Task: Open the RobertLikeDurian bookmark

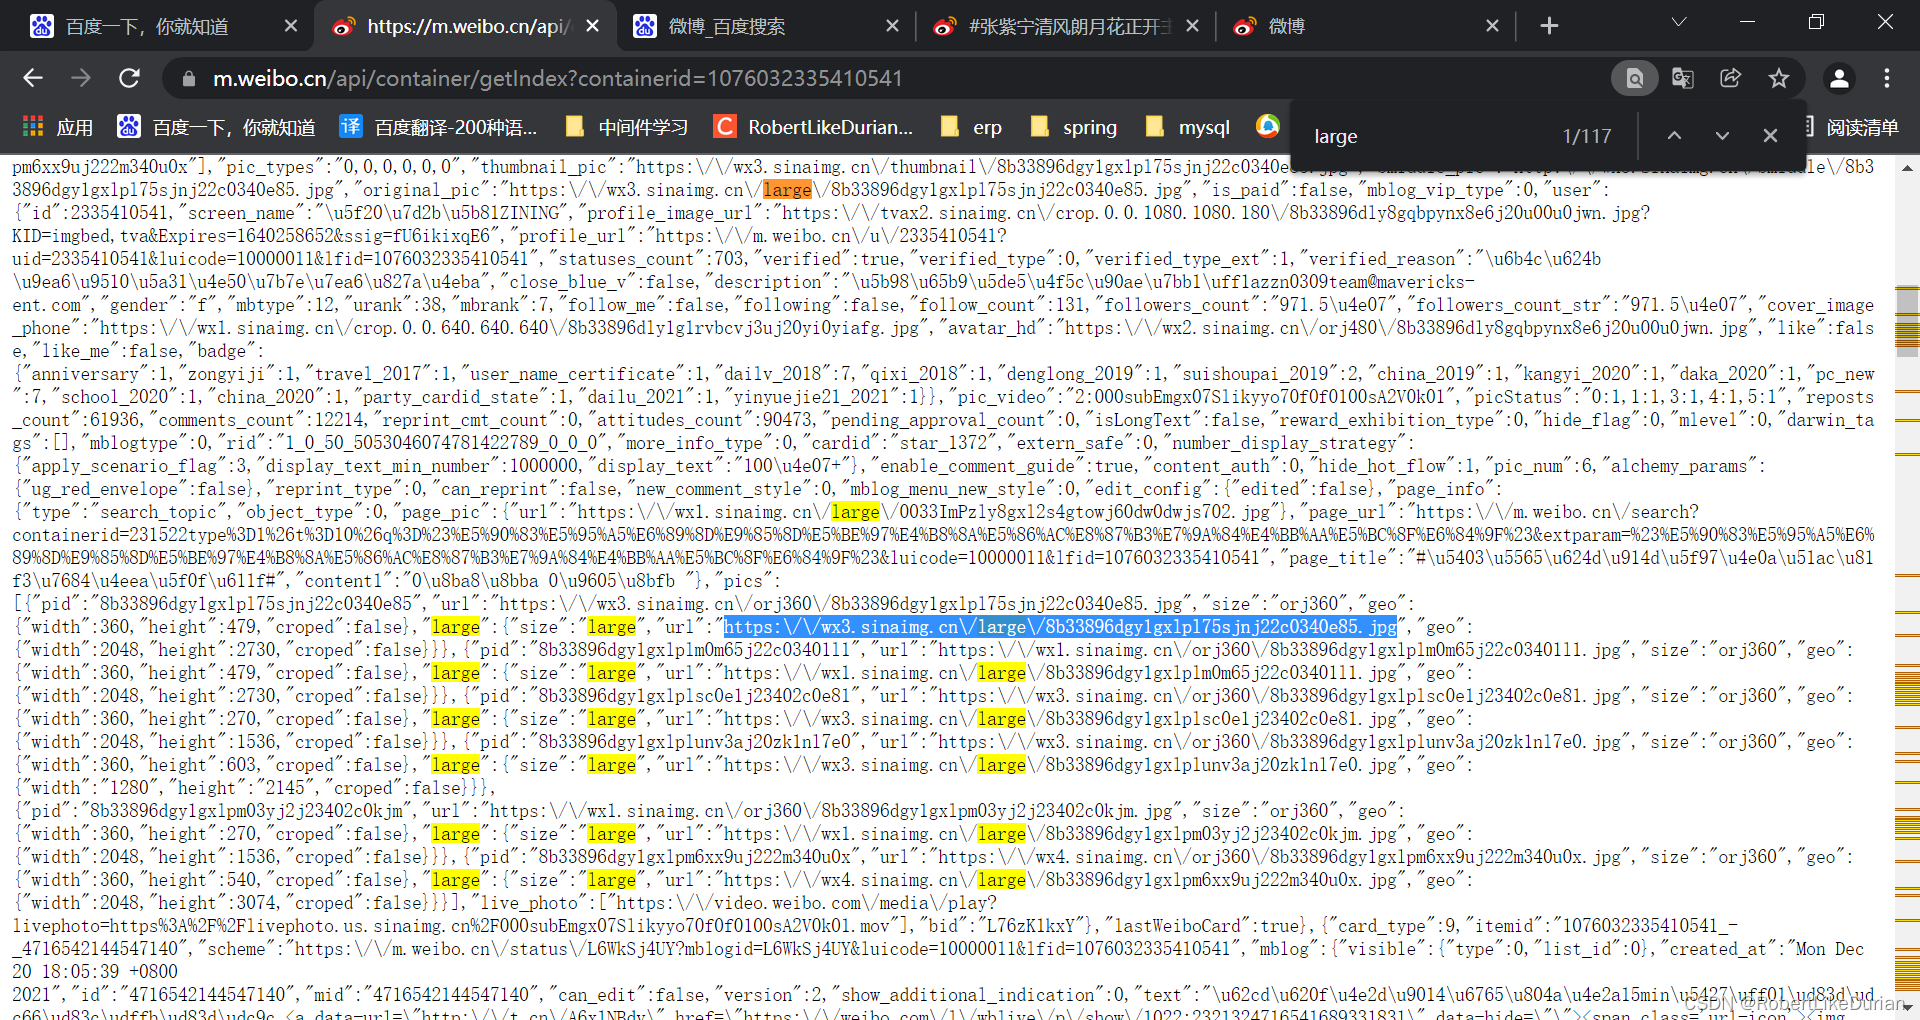Action: pos(814,127)
